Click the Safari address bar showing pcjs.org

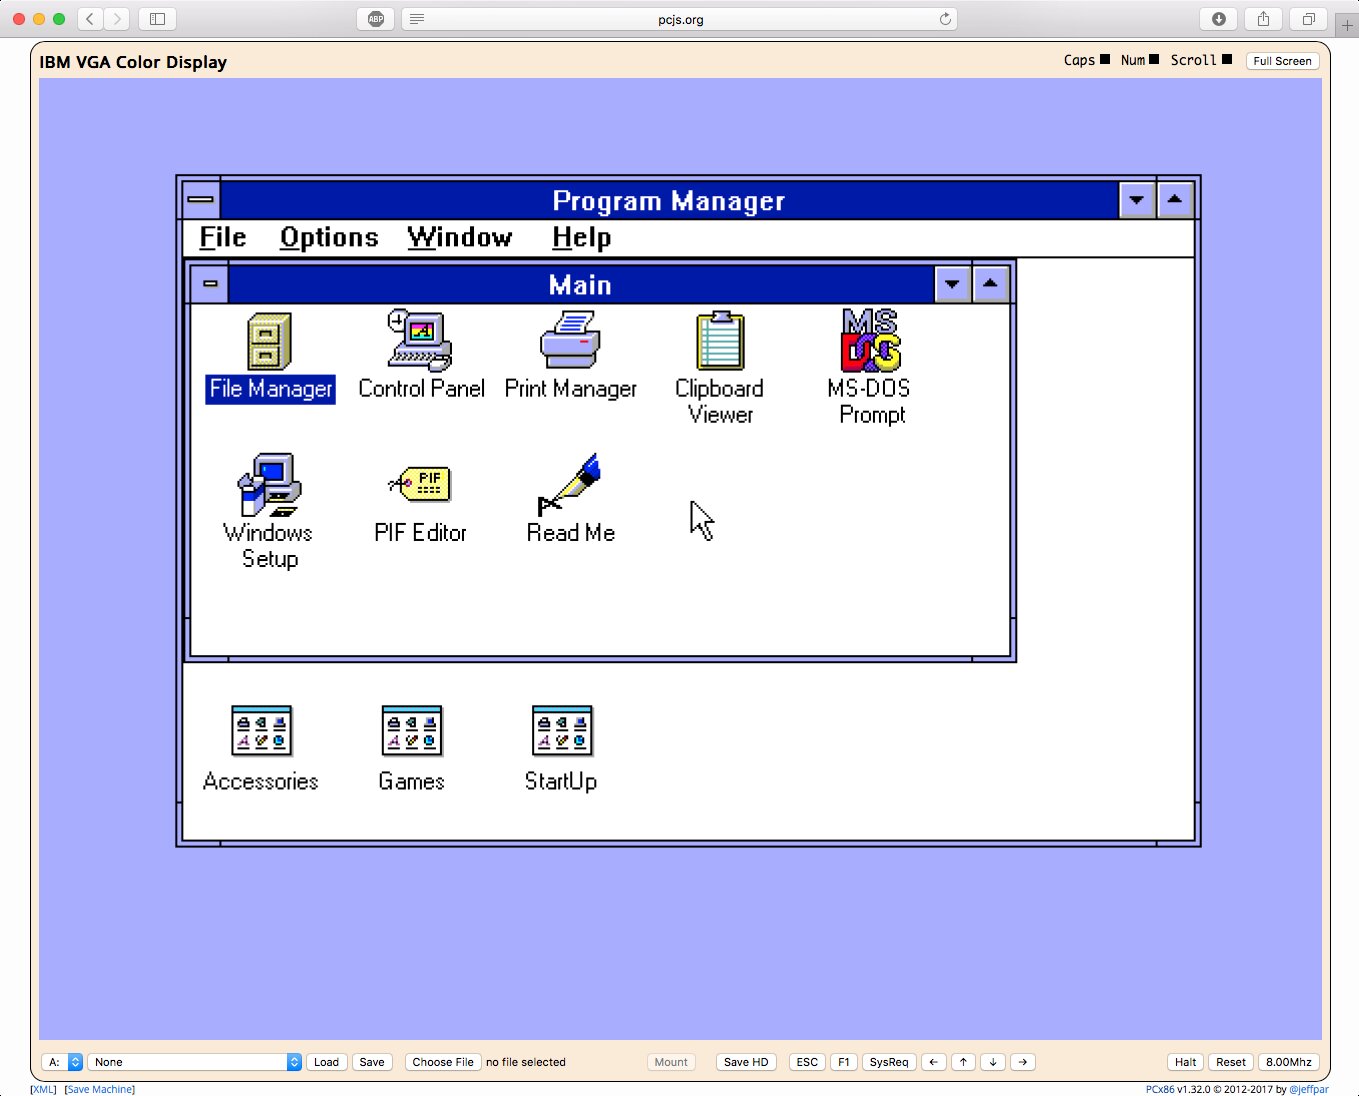click(680, 19)
